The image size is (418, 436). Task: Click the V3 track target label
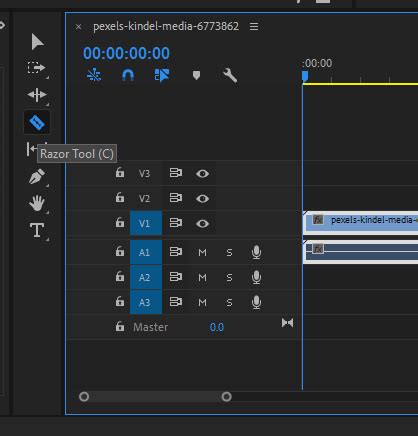[x=144, y=174]
